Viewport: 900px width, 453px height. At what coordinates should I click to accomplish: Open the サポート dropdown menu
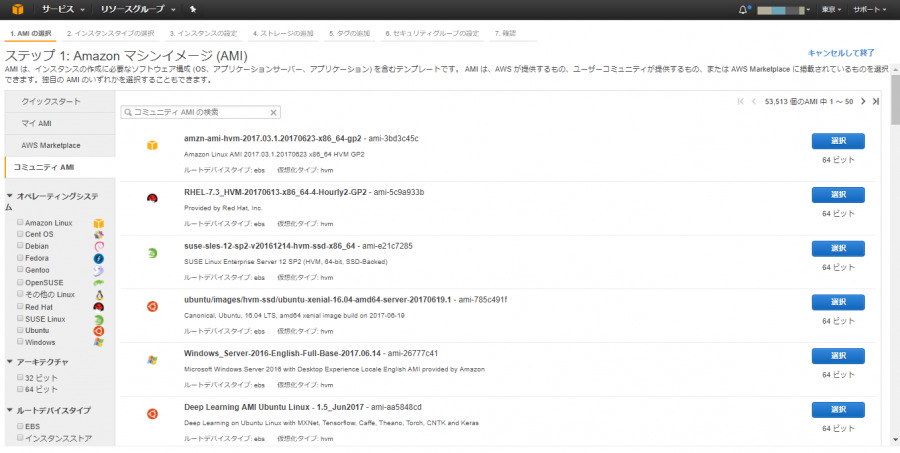pos(870,10)
